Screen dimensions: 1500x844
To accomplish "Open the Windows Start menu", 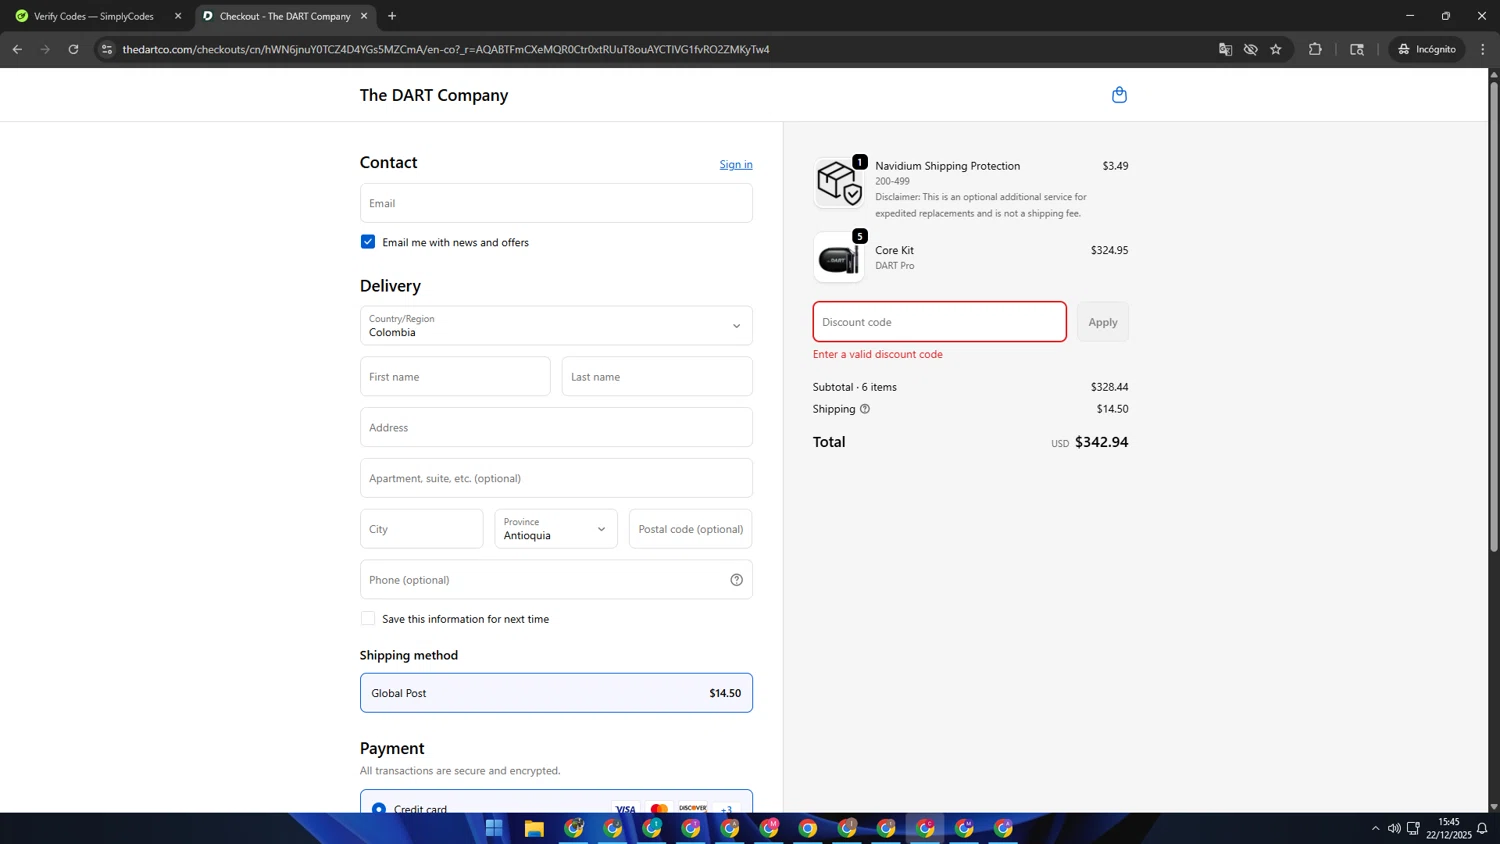I will tap(494, 828).
